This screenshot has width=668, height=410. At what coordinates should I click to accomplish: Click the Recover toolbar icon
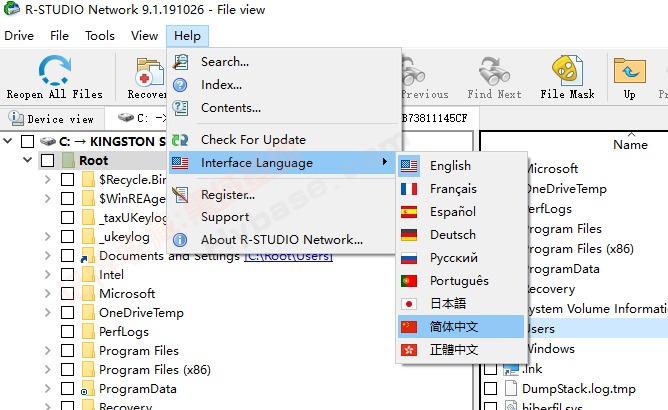[149, 72]
